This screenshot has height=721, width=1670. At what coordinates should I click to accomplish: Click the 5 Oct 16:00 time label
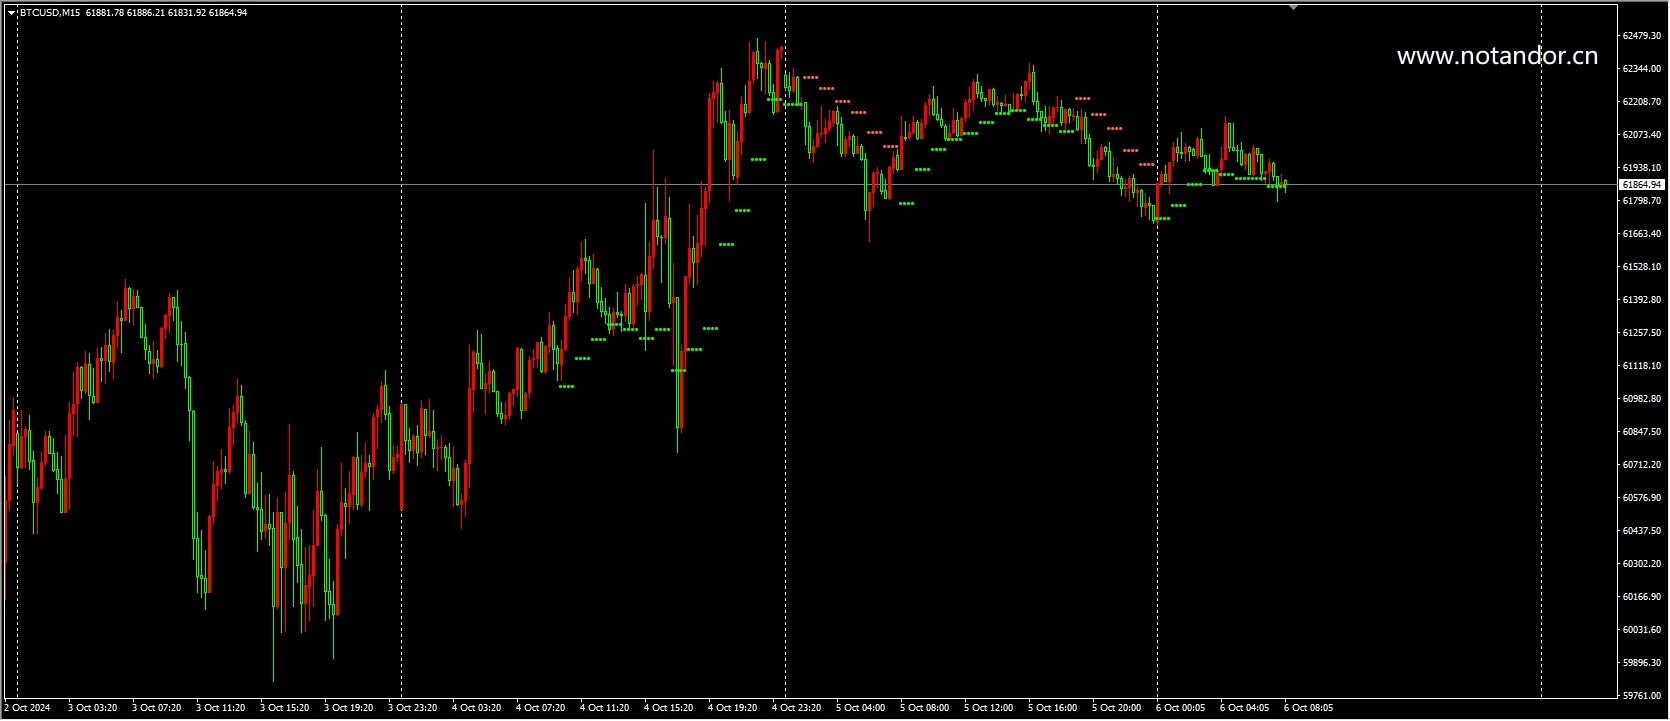coord(1052,708)
